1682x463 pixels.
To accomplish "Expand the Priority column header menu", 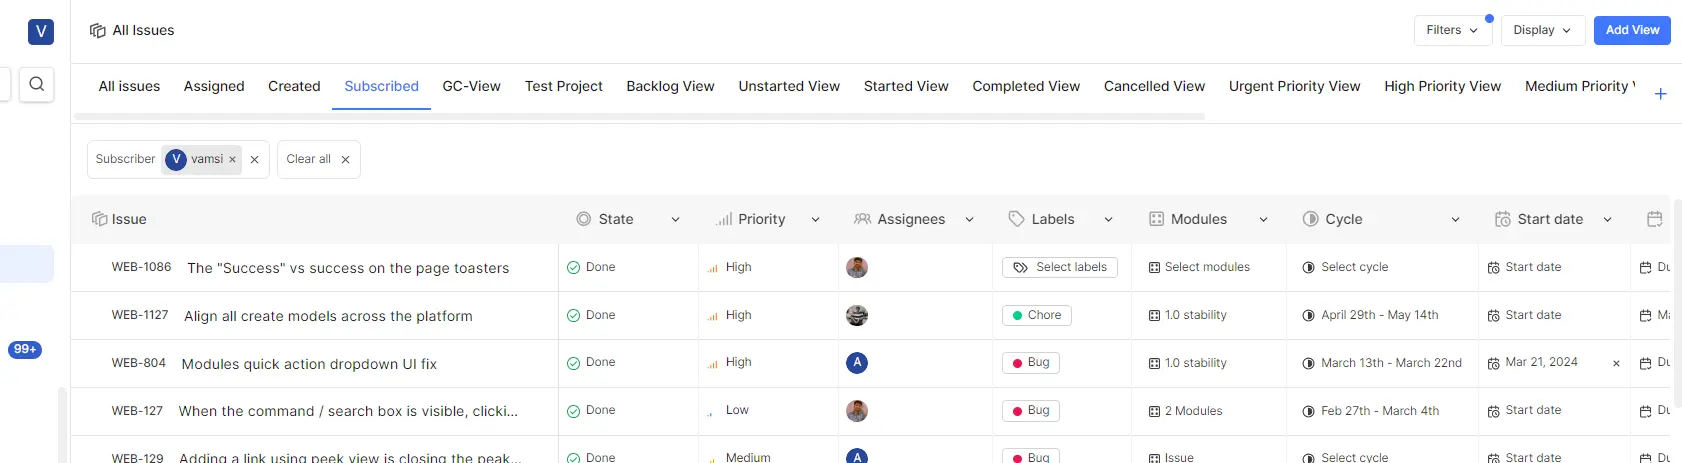I will pyautogui.click(x=815, y=220).
